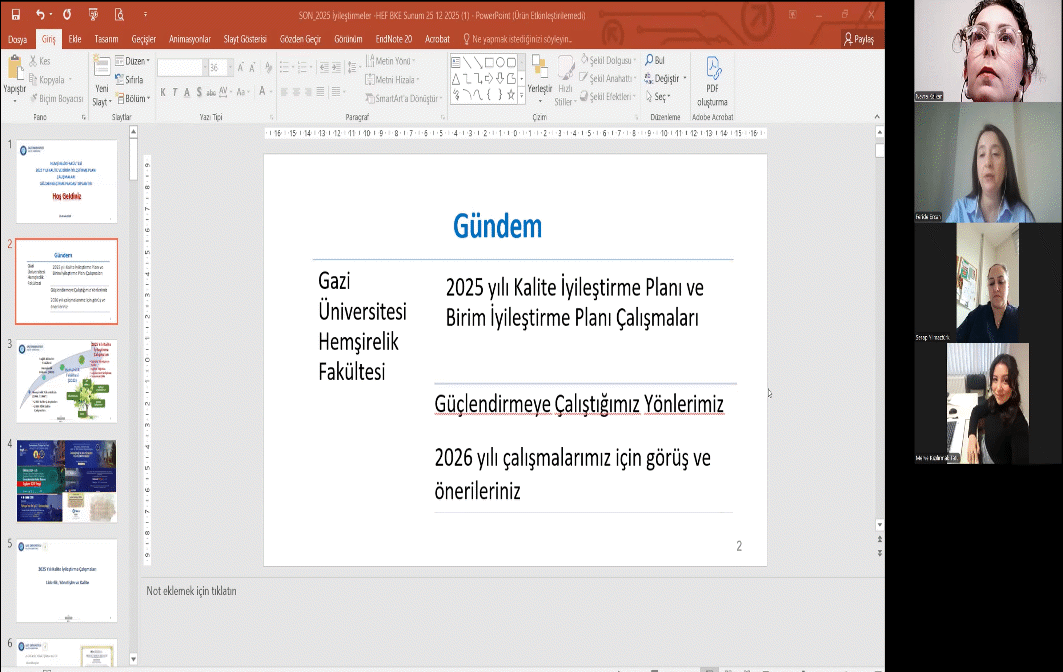Switch to the Slayt Gösterisi tab
Image resolution: width=1063 pixels, height=672 pixels.
pyautogui.click(x=243, y=39)
